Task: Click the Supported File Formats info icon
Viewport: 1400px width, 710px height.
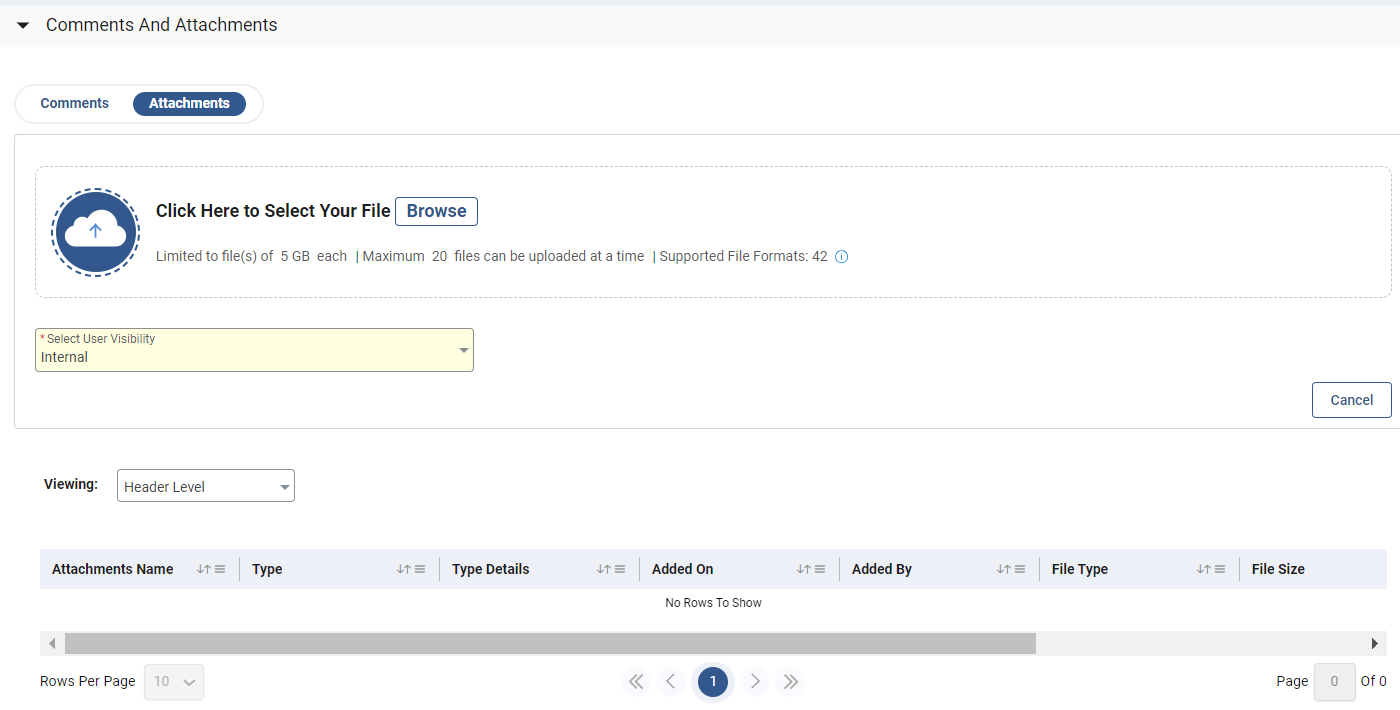Action: tap(841, 257)
